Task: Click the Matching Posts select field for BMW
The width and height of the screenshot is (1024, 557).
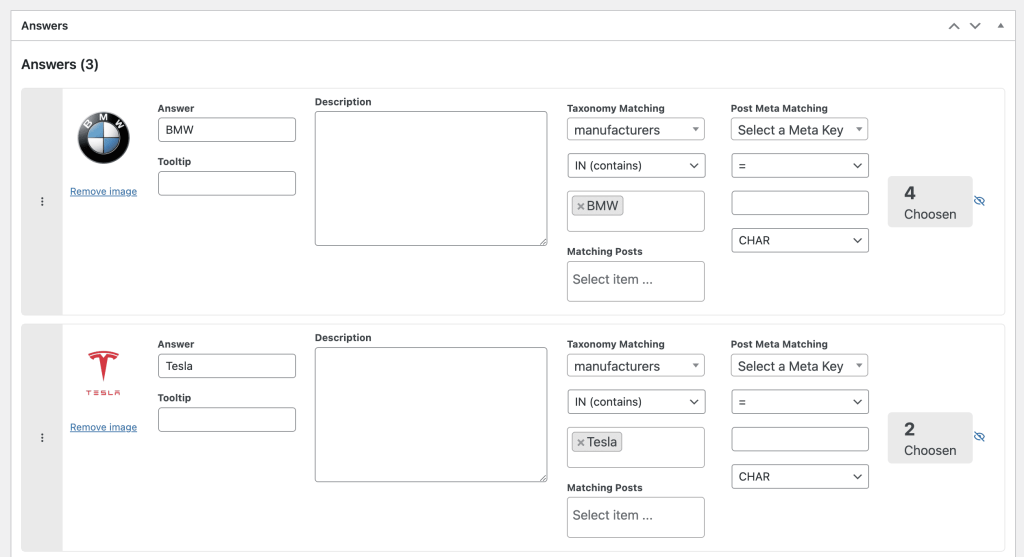Action: point(635,280)
